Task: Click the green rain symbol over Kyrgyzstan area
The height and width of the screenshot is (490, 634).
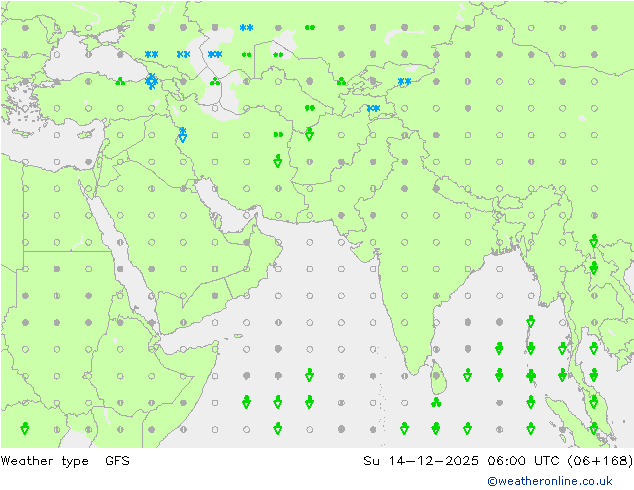Action: point(341,81)
